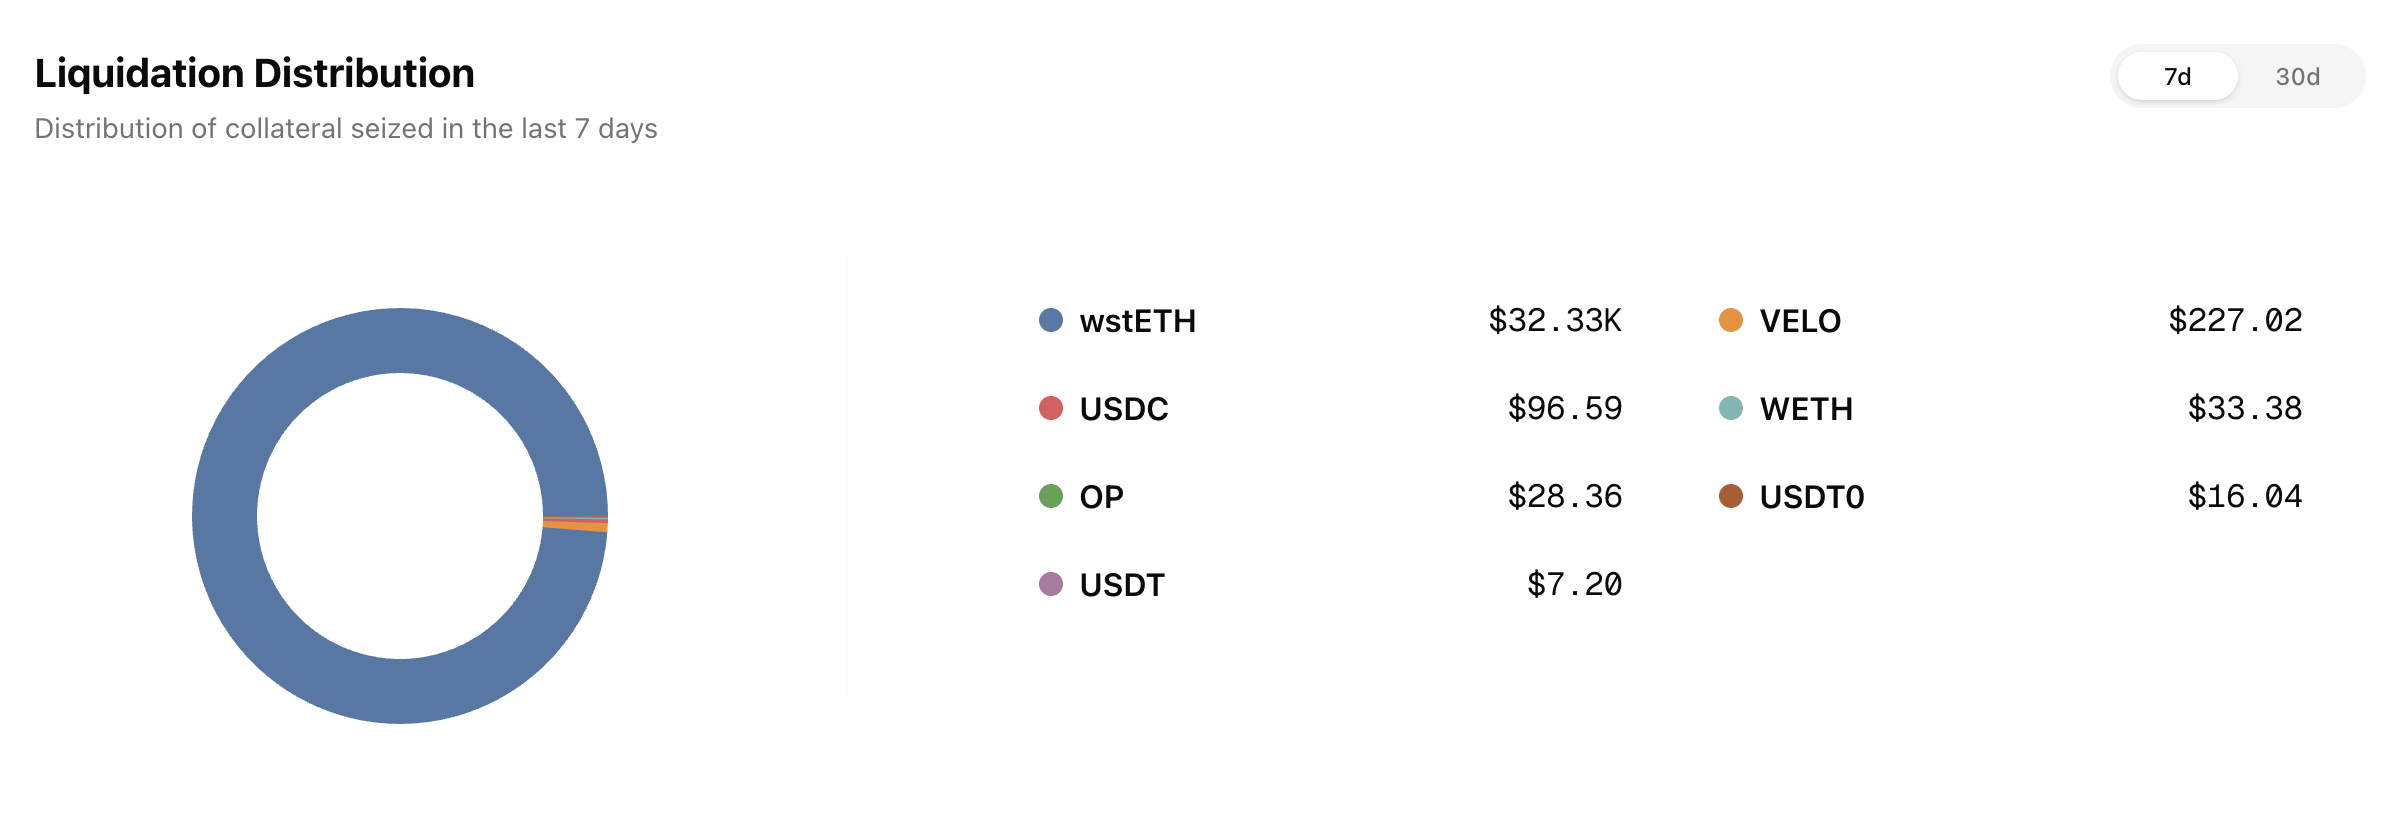Viewport: 2390px width, 826px height.
Task: Select the OP legend label
Action: (1101, 497)
